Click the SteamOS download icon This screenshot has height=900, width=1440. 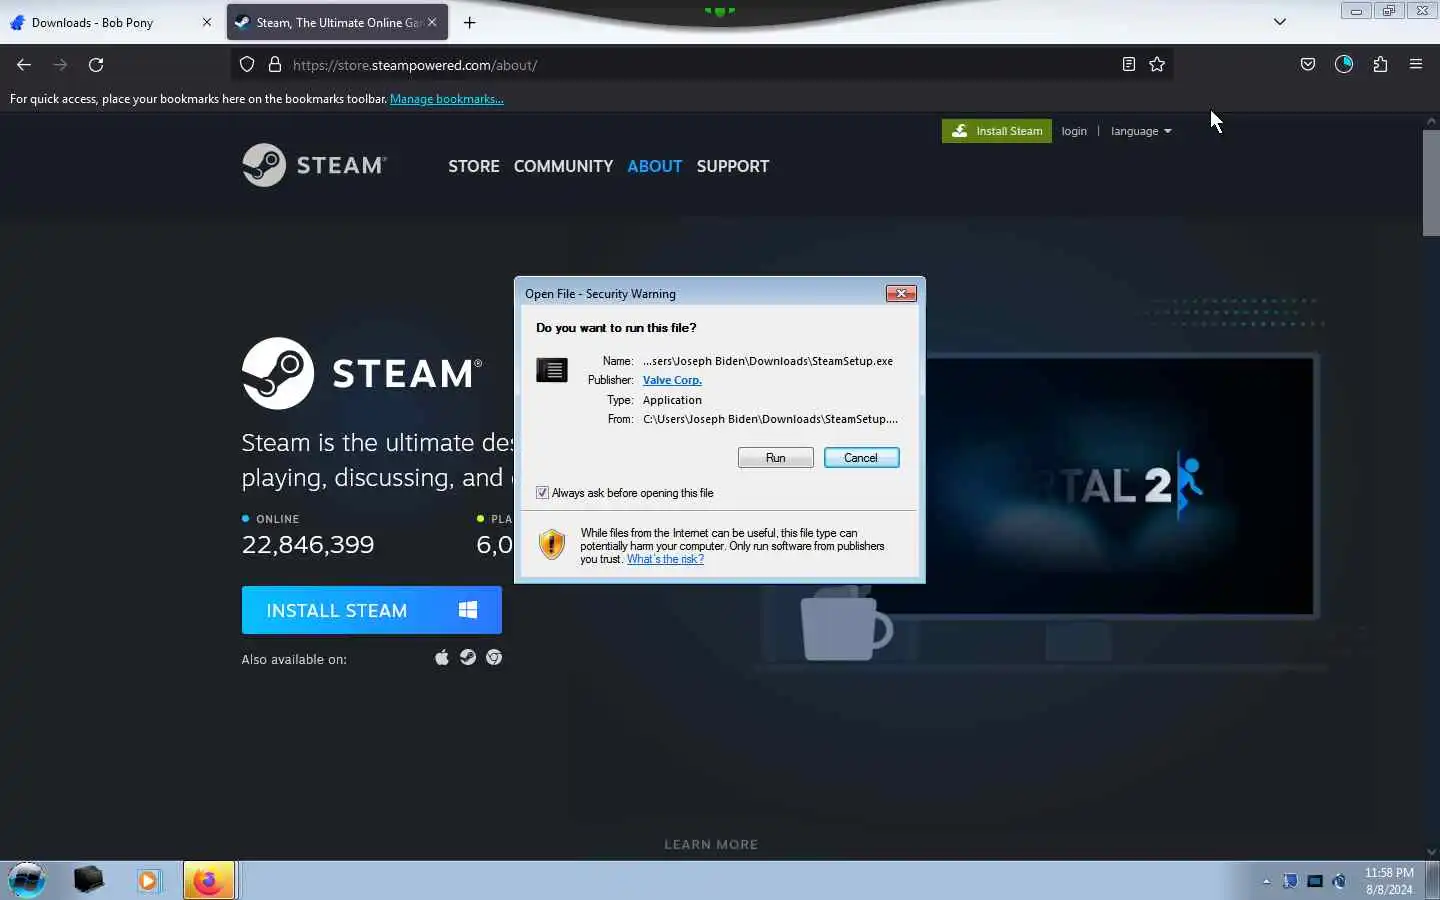(468, 657)
